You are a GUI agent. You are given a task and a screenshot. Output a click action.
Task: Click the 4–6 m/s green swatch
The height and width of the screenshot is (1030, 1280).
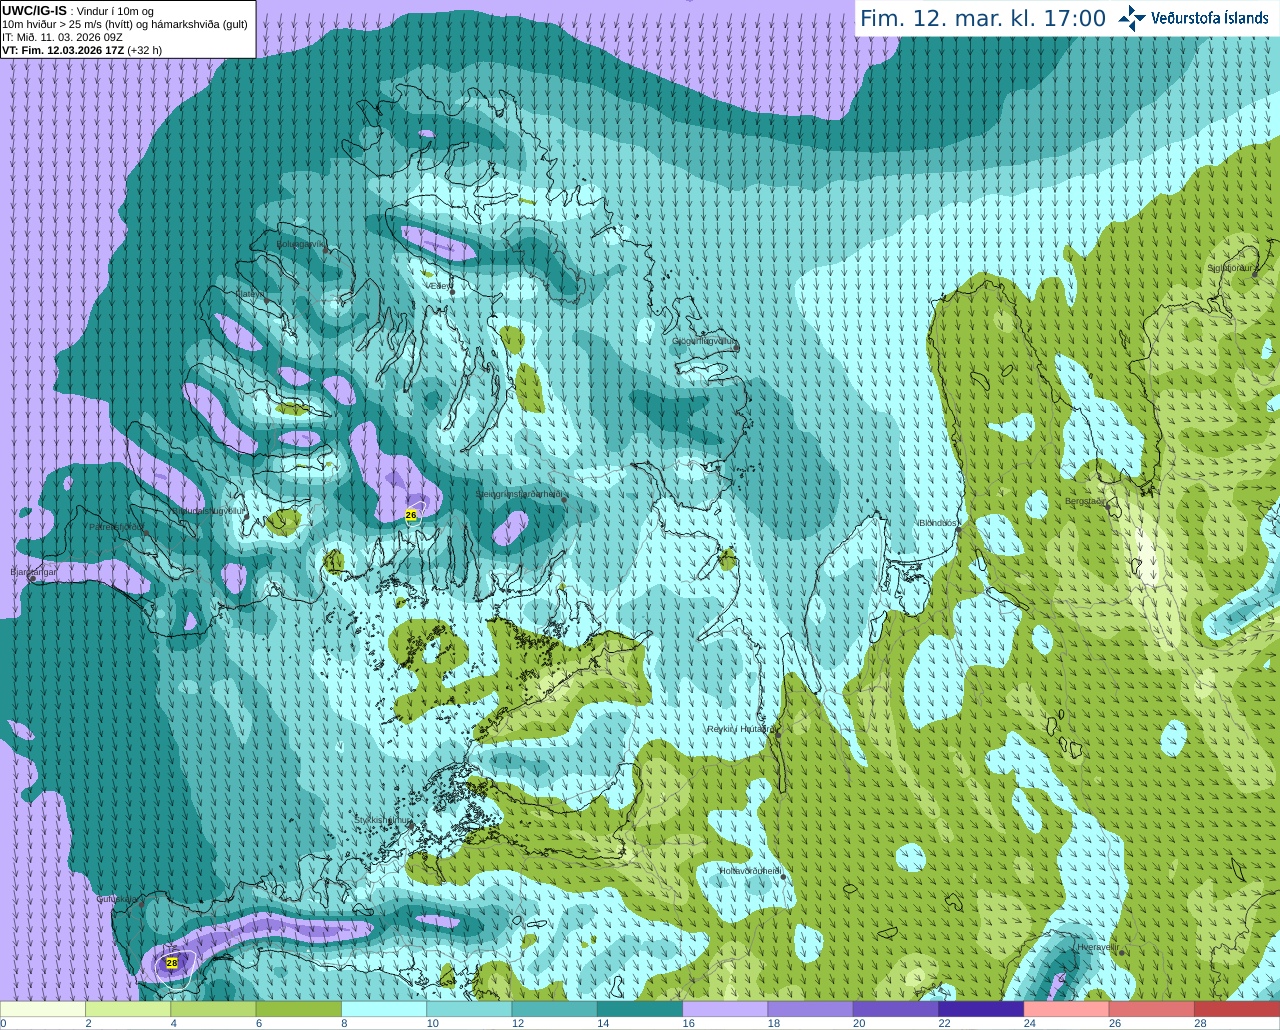click(214, 1009)
